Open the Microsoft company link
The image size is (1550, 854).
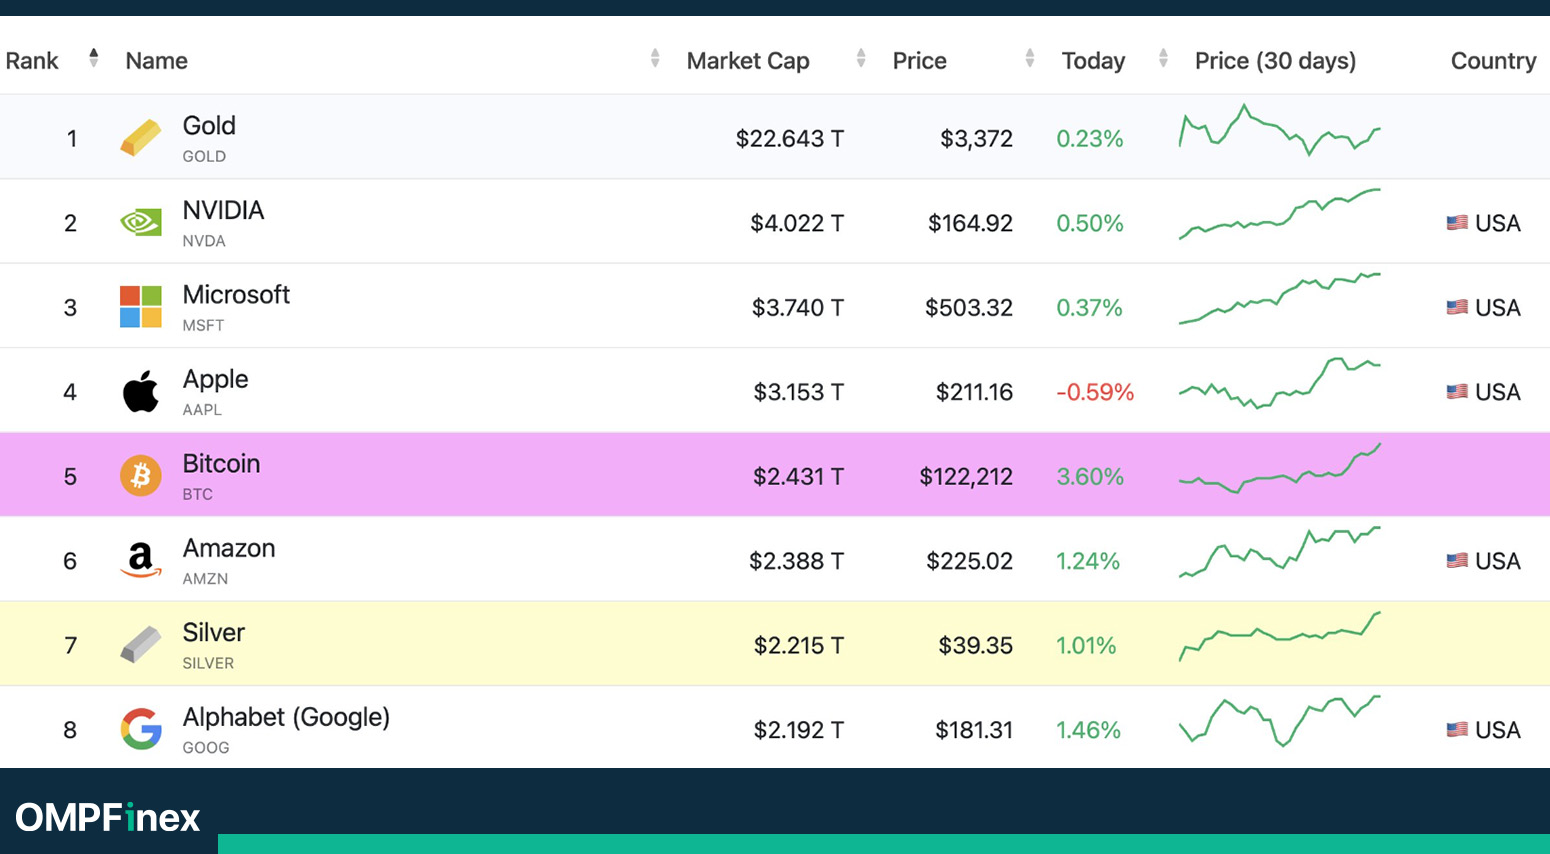coord(236,295)
